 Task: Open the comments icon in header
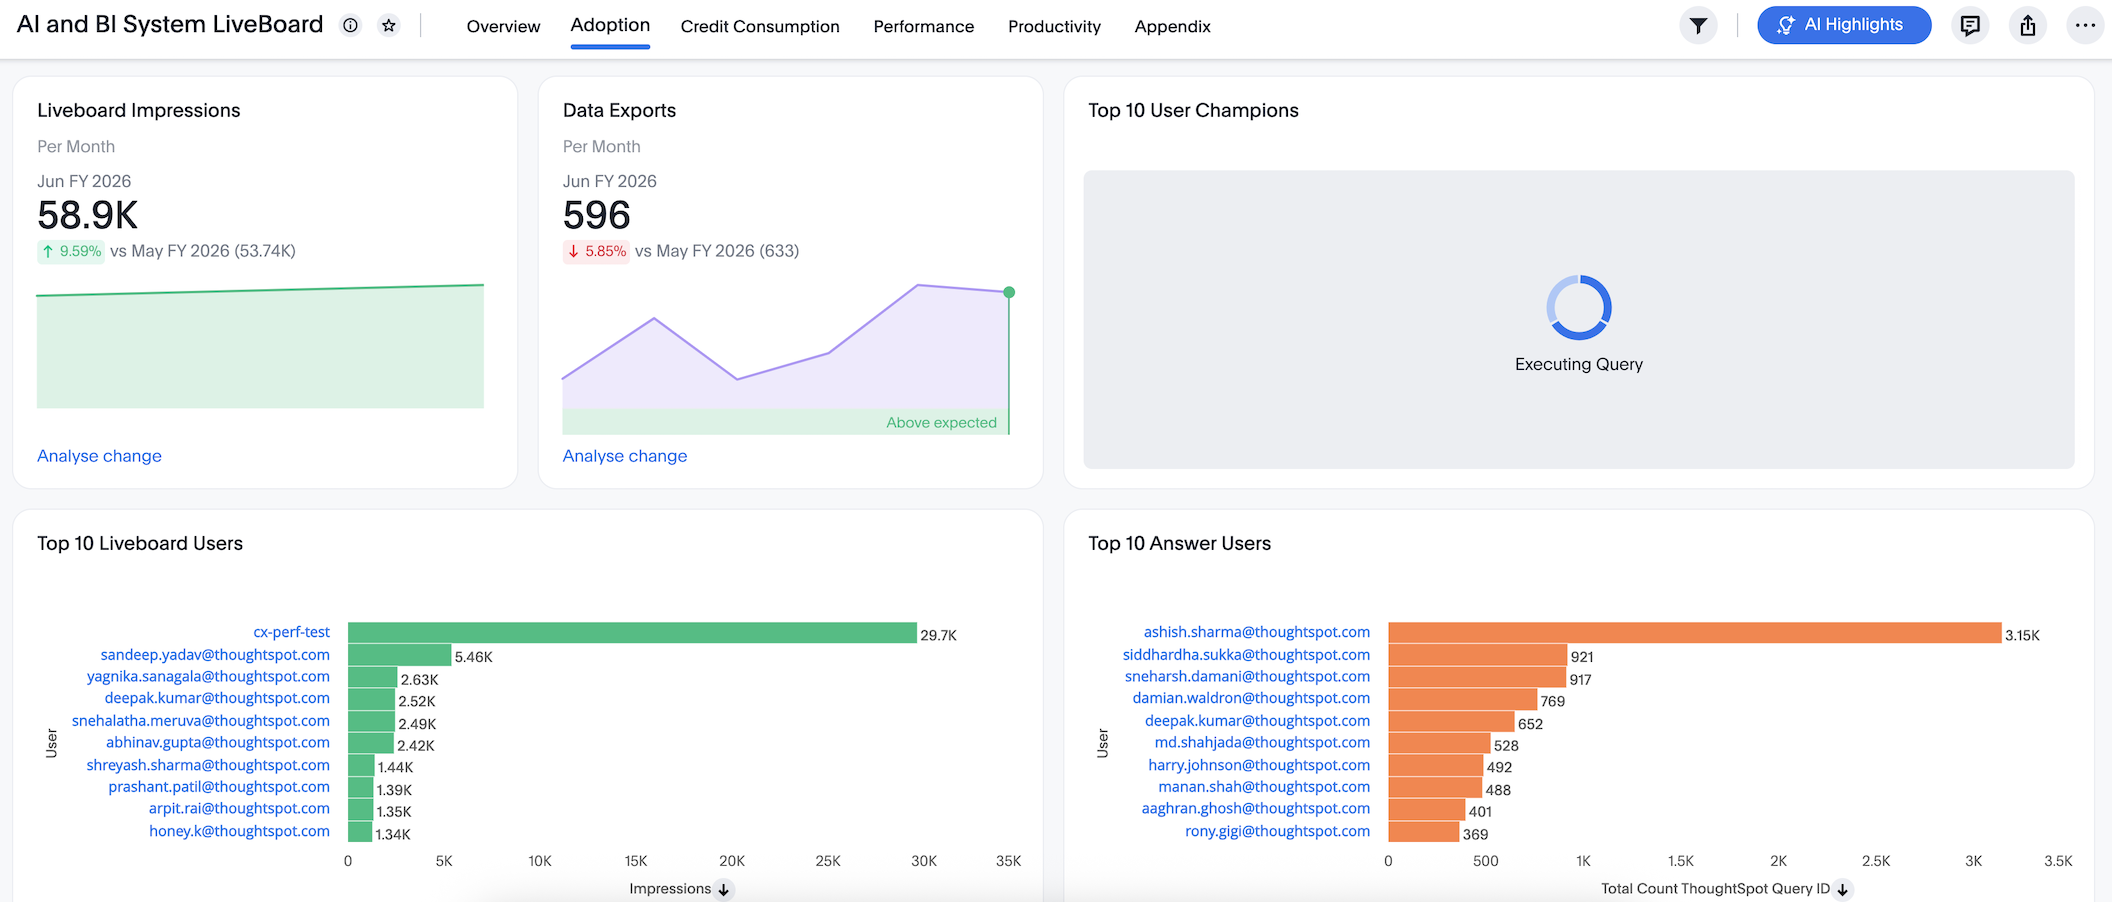(x=1970, y=26)
